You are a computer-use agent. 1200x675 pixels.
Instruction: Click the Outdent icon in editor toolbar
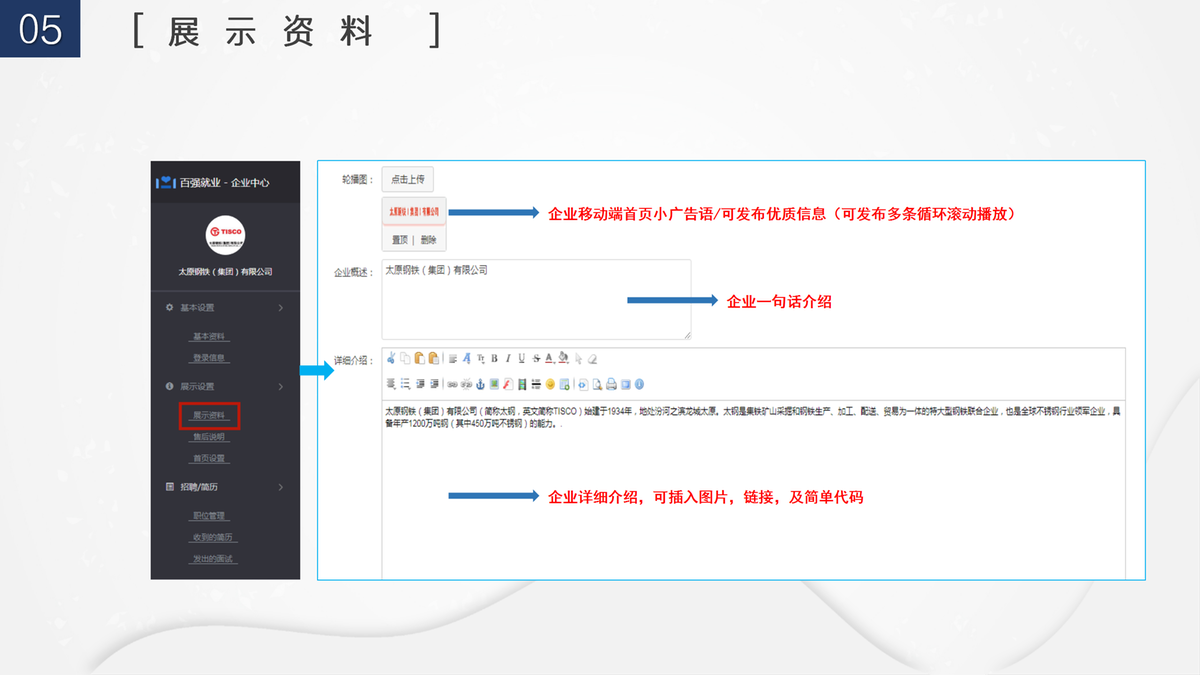(420, 383)
